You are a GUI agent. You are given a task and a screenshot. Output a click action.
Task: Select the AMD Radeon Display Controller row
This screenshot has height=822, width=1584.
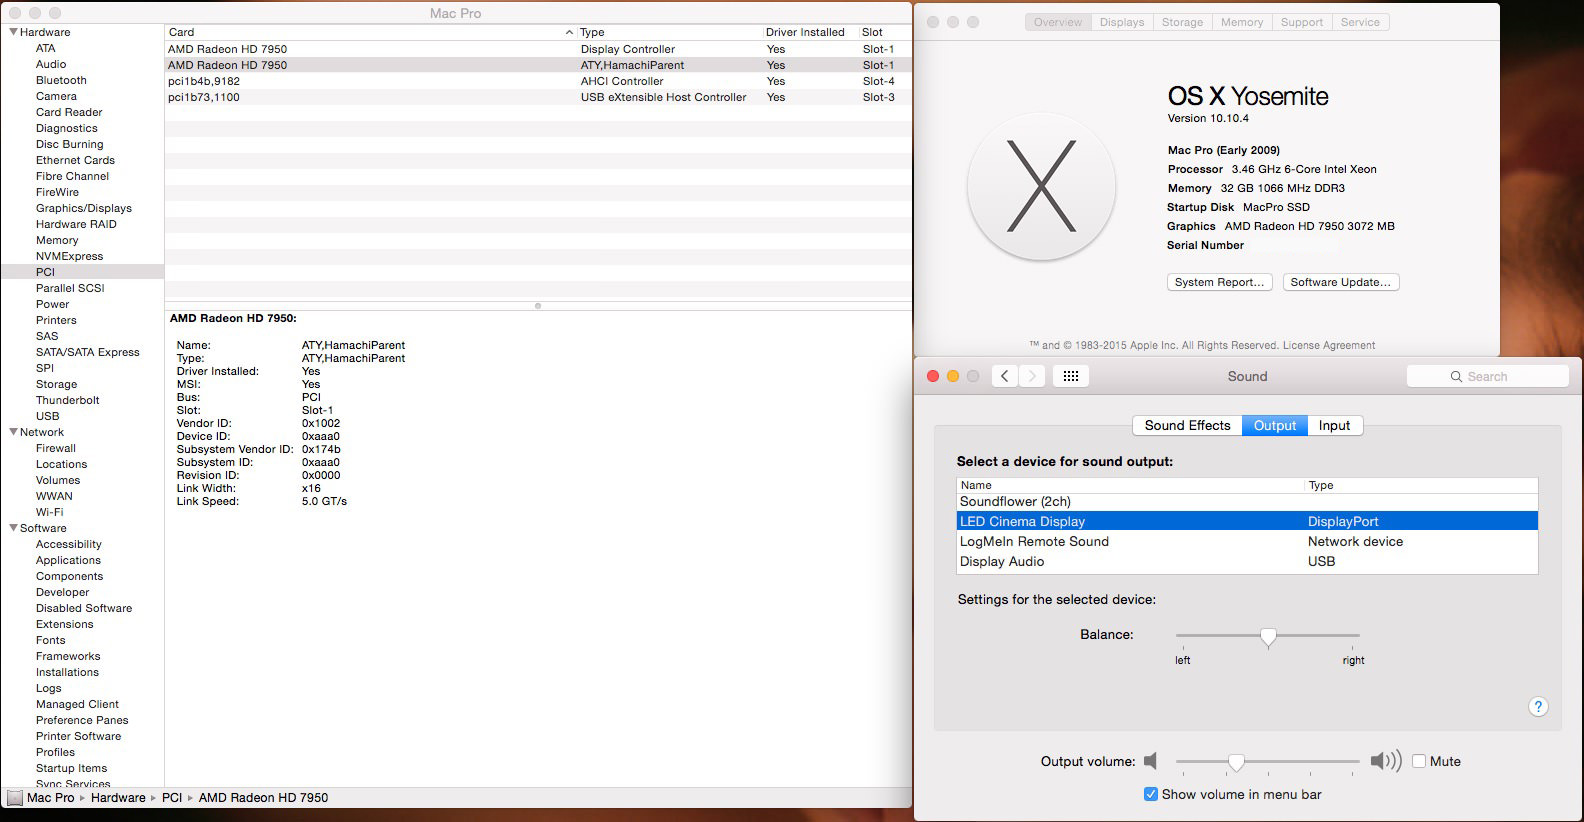point(538,49)
